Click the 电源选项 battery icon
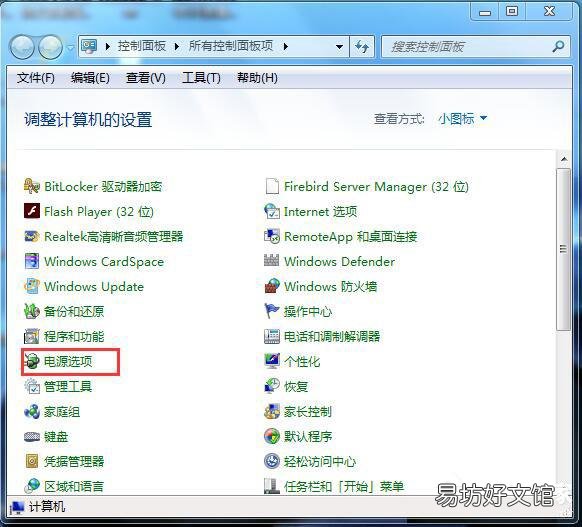Image resolution: width=582 pixels, height=527 pixels. point(32,361)
